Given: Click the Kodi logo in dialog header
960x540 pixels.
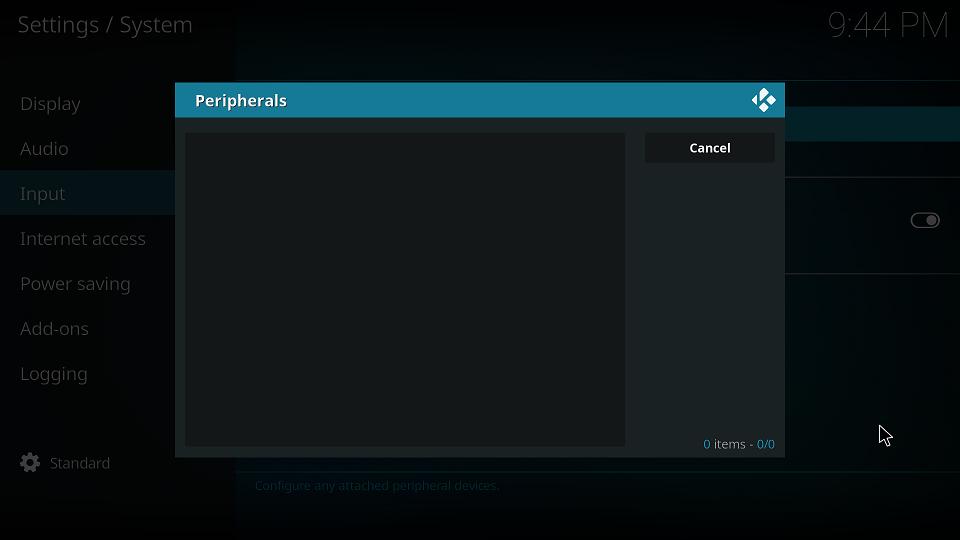Looking at the screenshot, I should [x=763, y=100].
